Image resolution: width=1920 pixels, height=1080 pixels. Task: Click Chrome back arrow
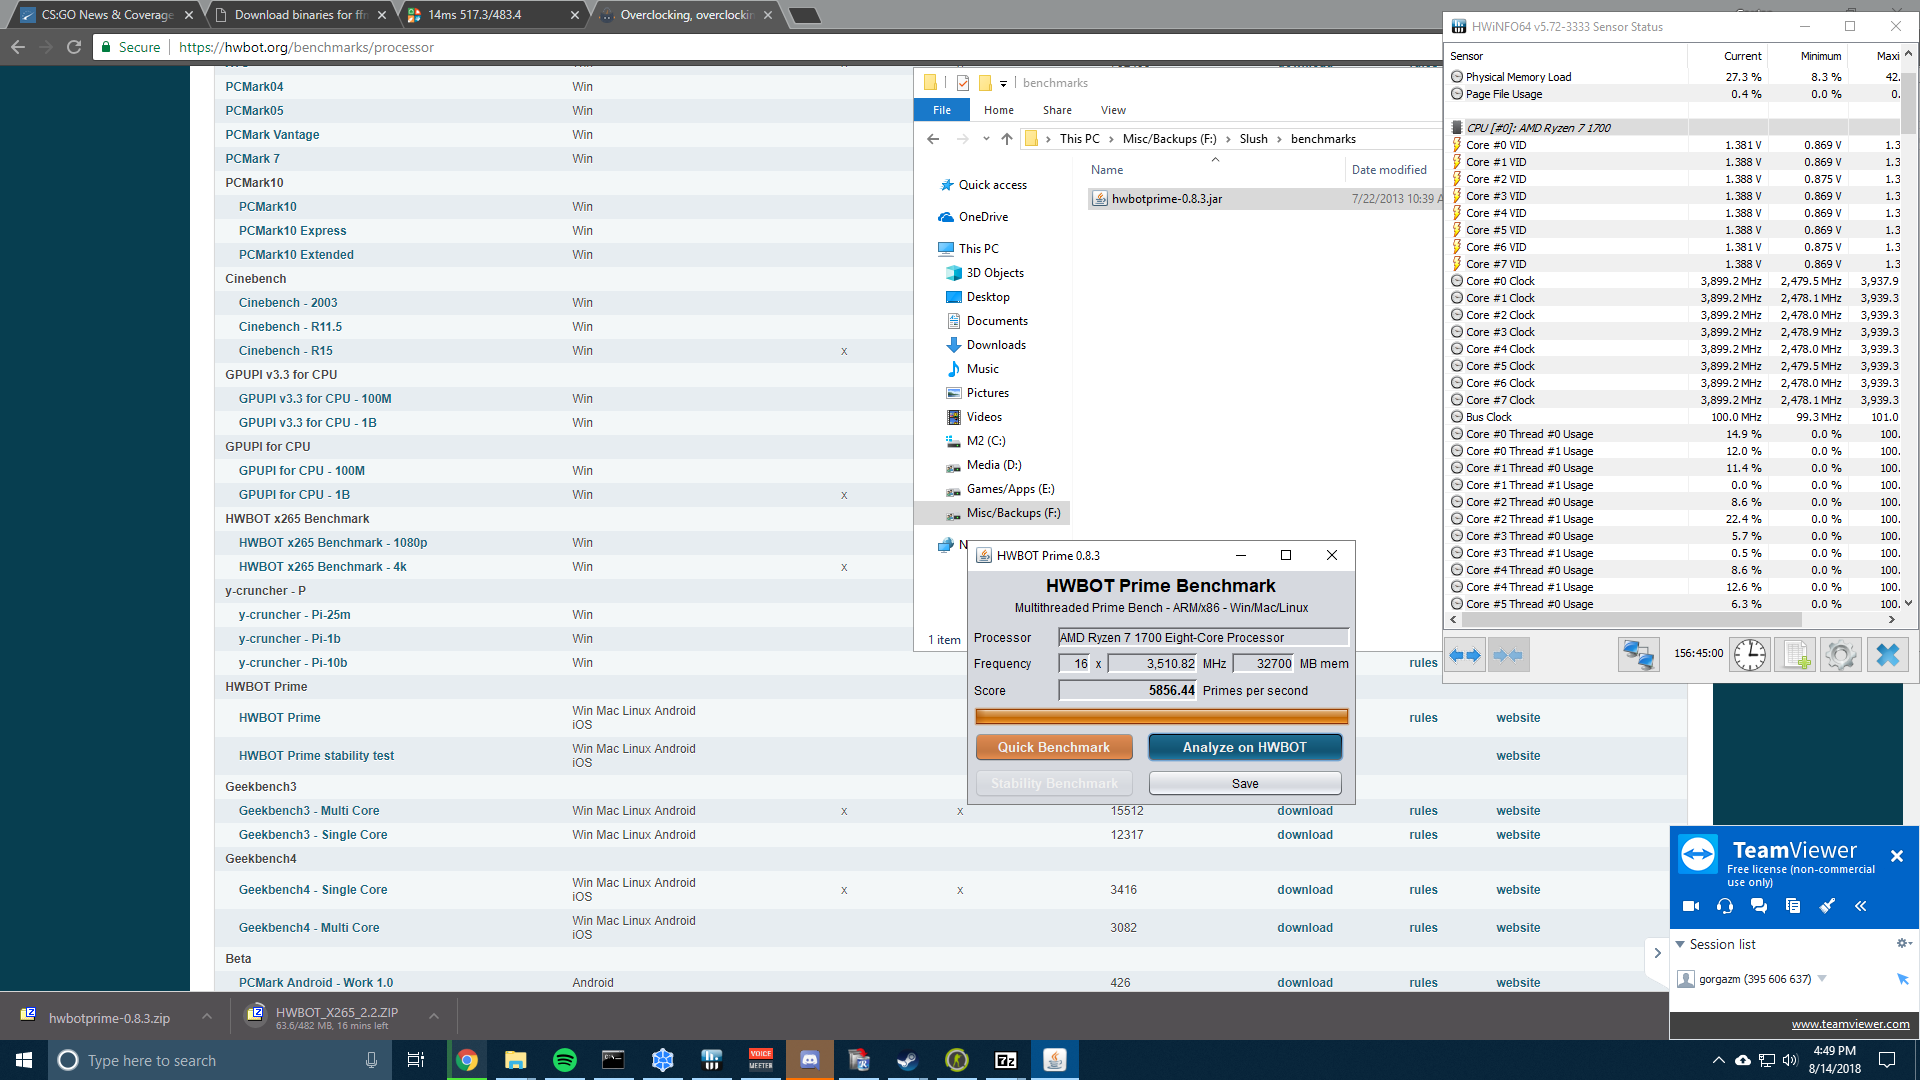point(18,47)
